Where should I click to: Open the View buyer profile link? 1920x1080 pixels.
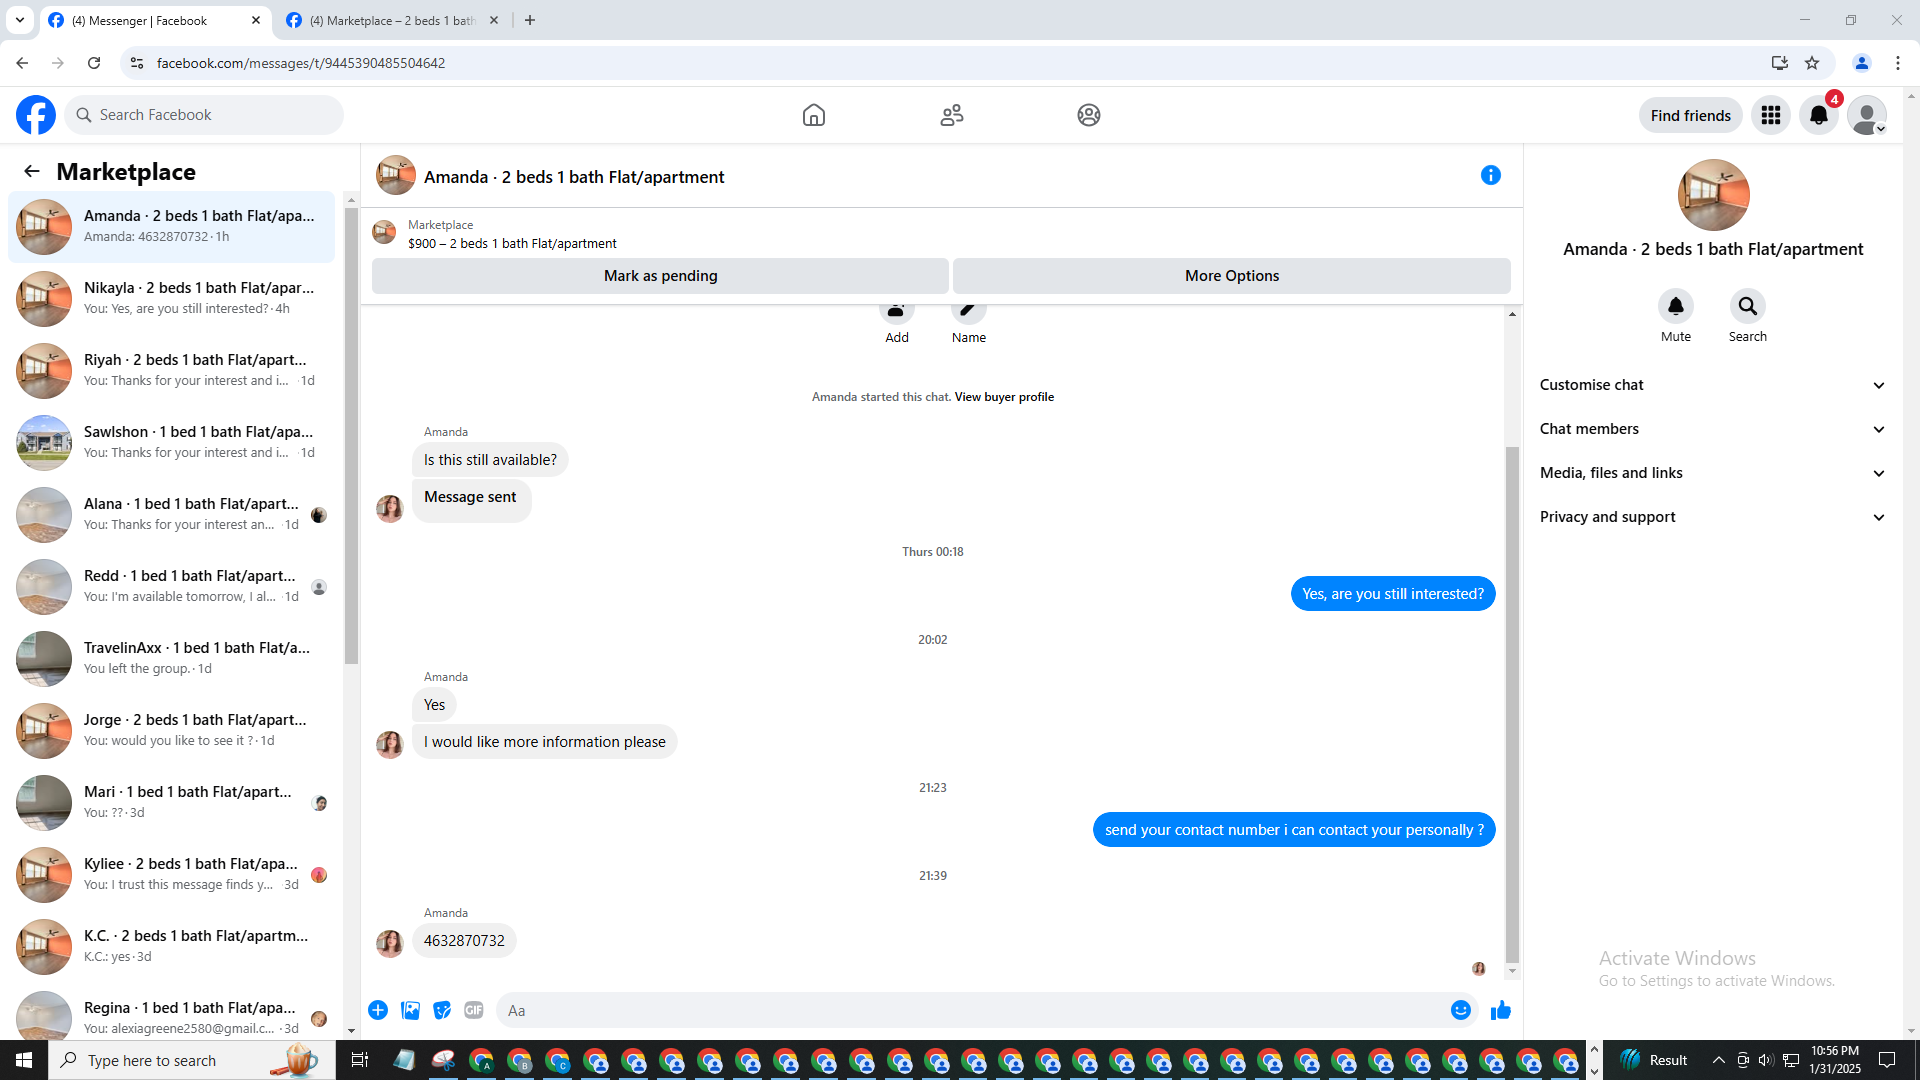pos(1004,397)
